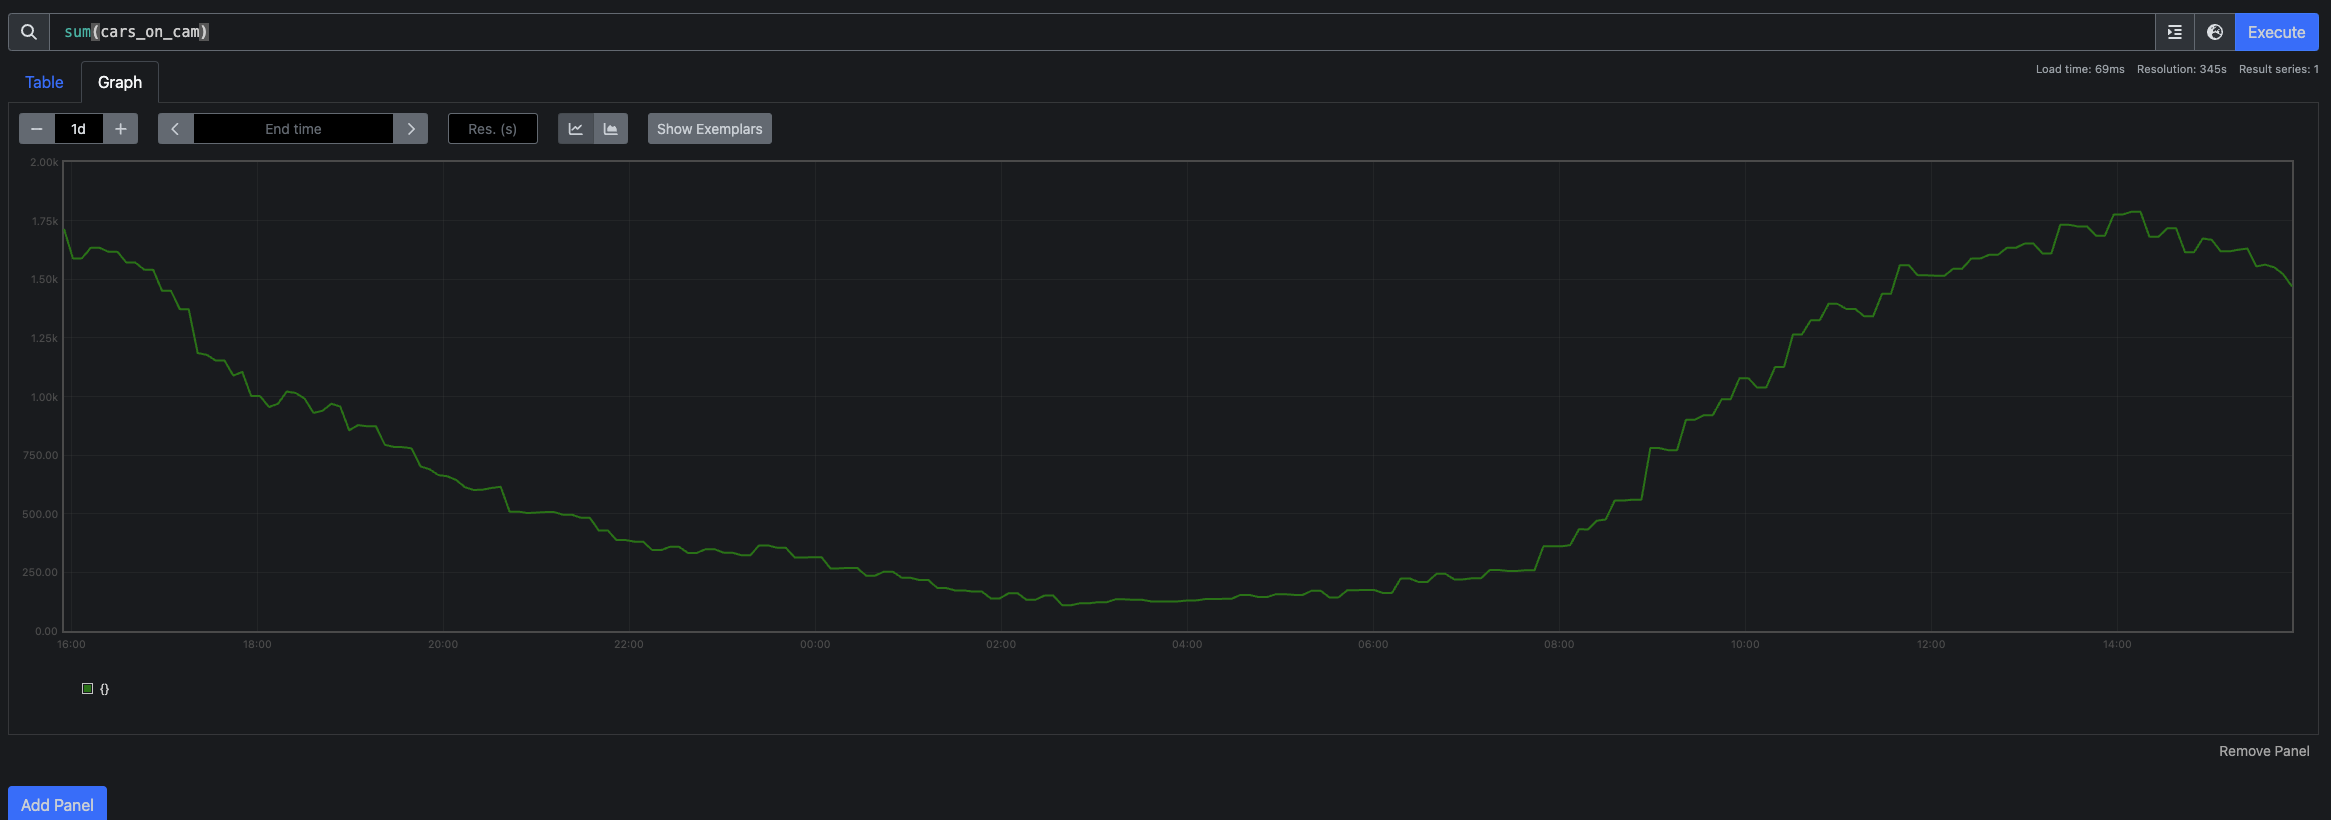This screenshot has width=2331, height=820.
Task: Click the format expression icon
Action: tap(2174, 32)
